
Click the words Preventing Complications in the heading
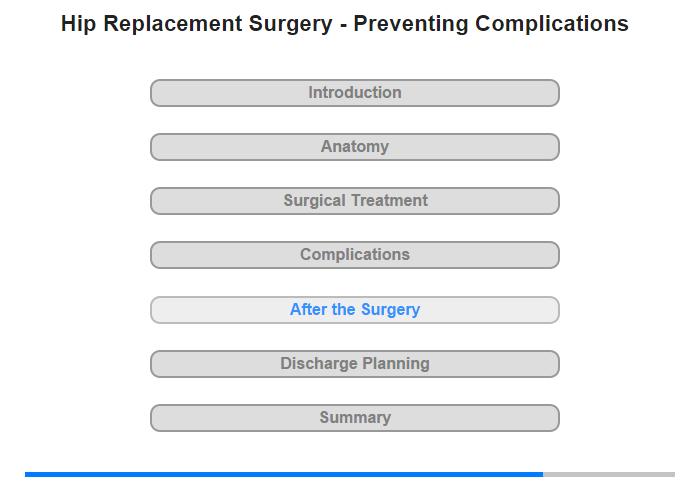tap(491, 24)
